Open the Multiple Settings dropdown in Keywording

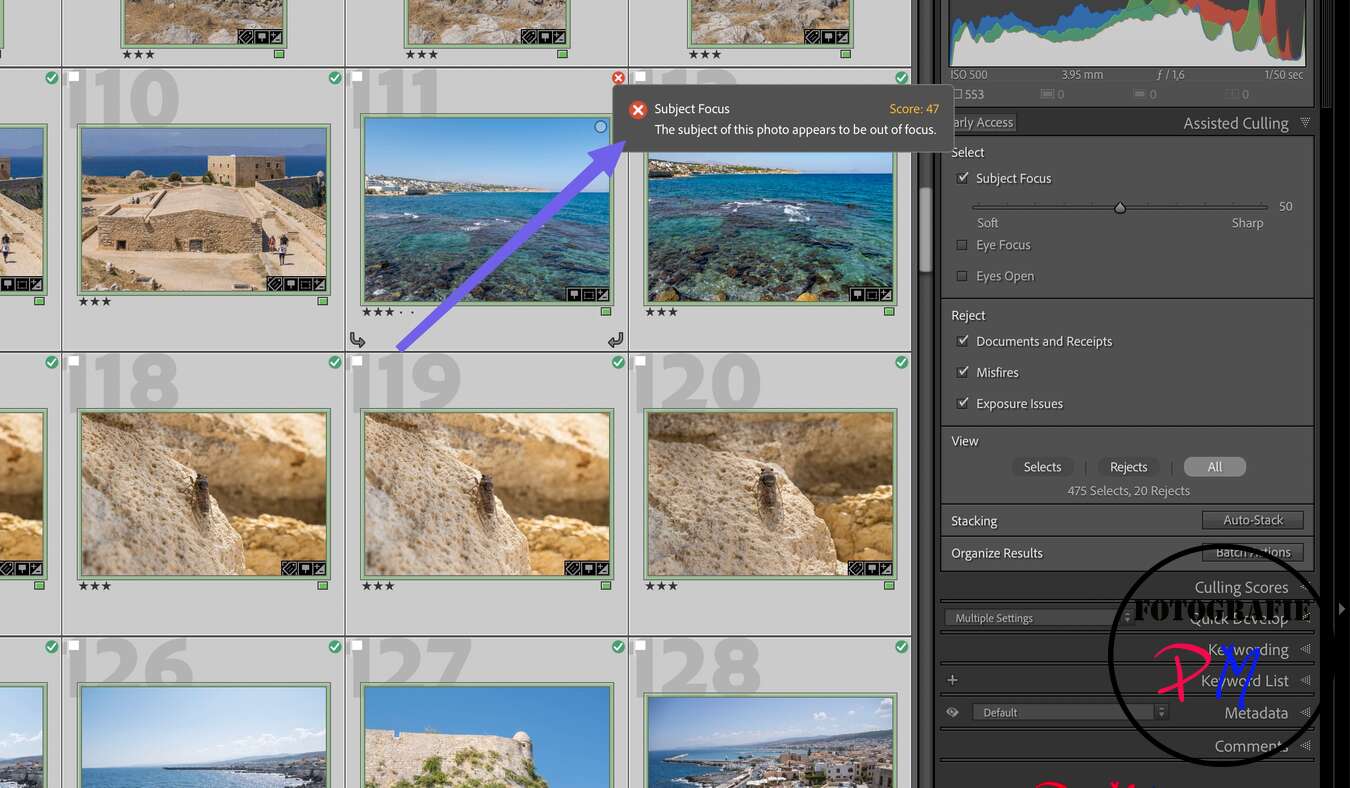click(x=1126, y=617)
